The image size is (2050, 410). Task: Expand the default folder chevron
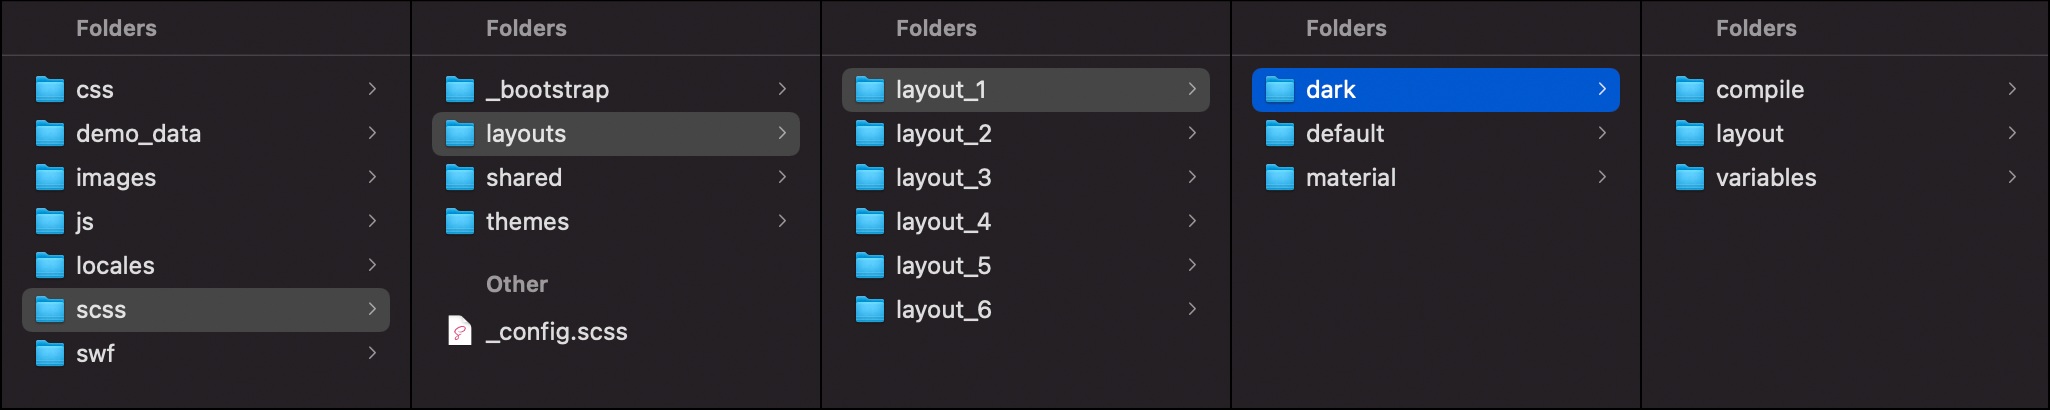click(1602, 133)
